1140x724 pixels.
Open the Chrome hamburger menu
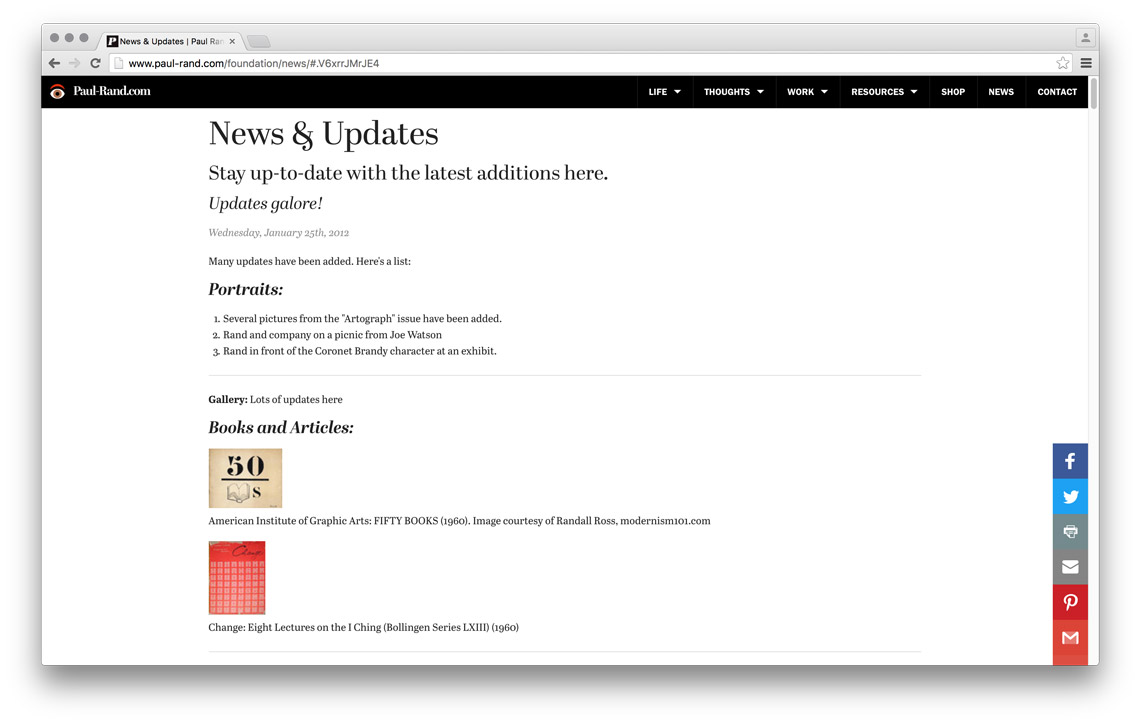(1085, 63)
